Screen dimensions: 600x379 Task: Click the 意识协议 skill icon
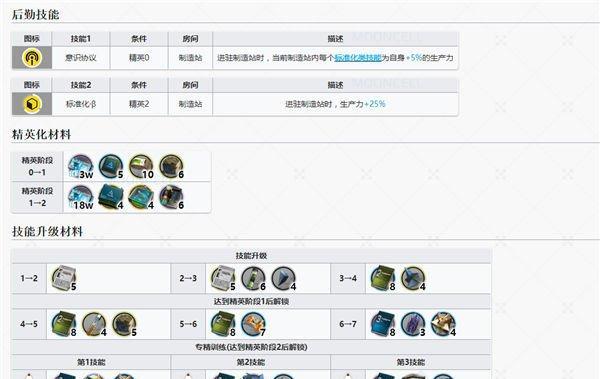click(32, 58)
